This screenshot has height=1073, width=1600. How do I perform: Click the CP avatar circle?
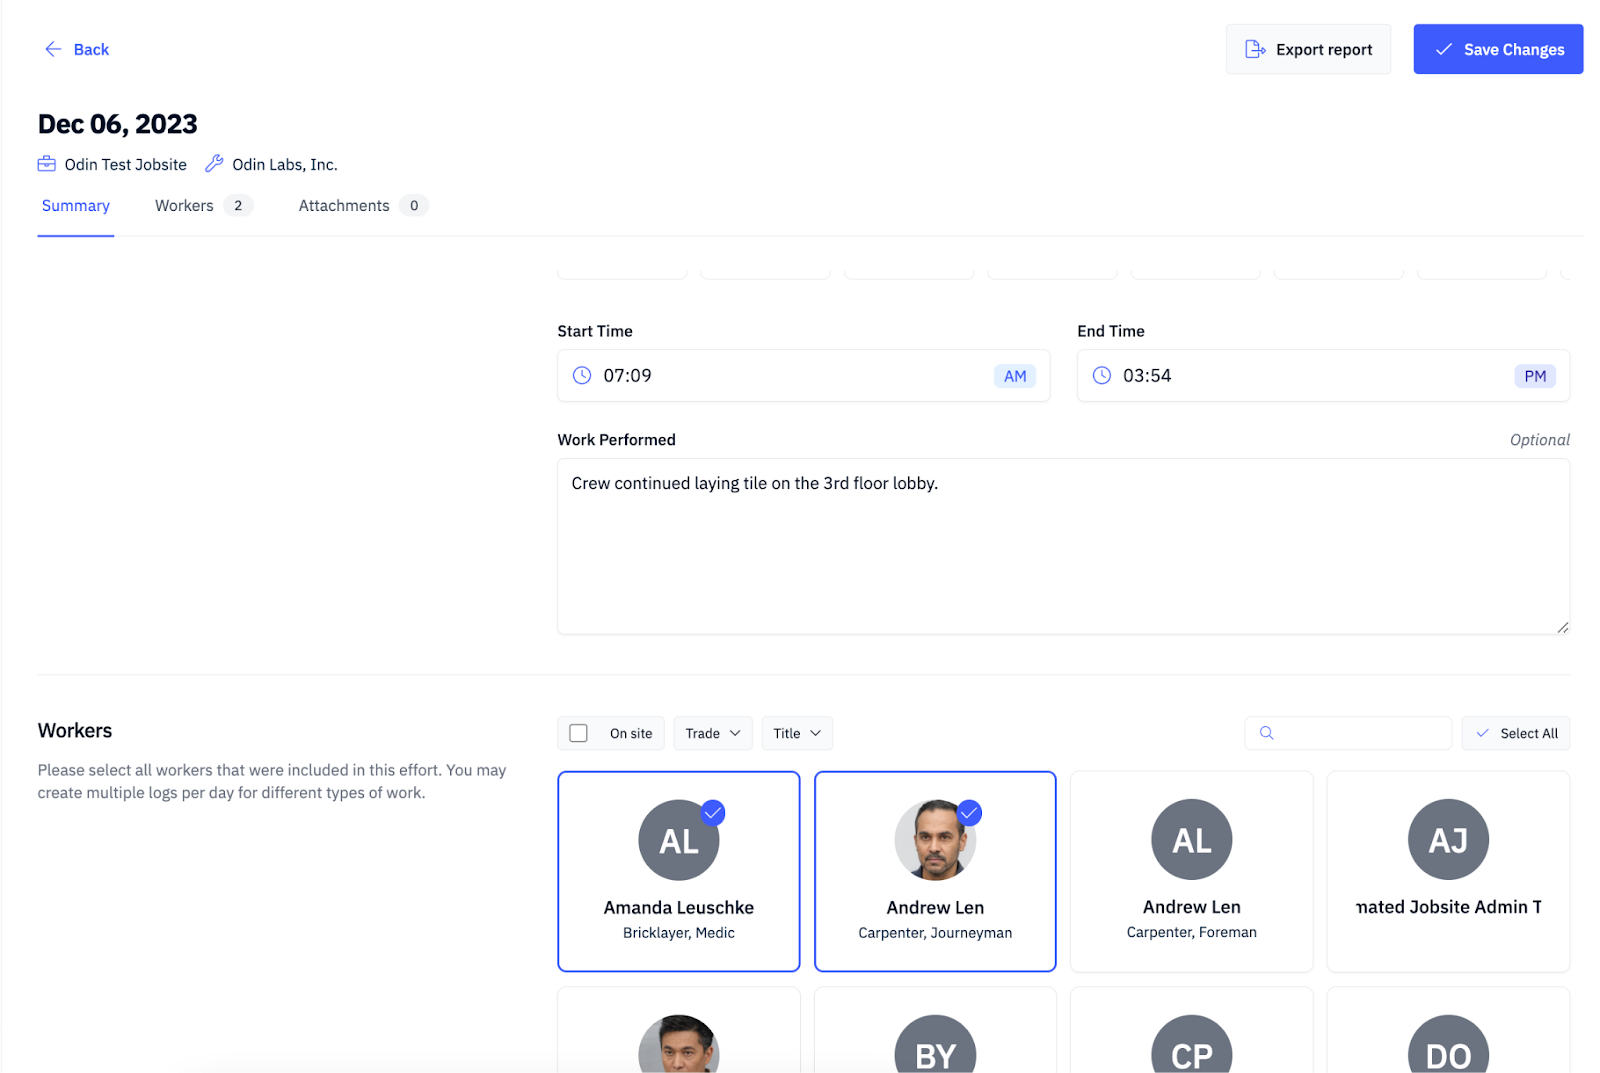pos(1192,1045)
